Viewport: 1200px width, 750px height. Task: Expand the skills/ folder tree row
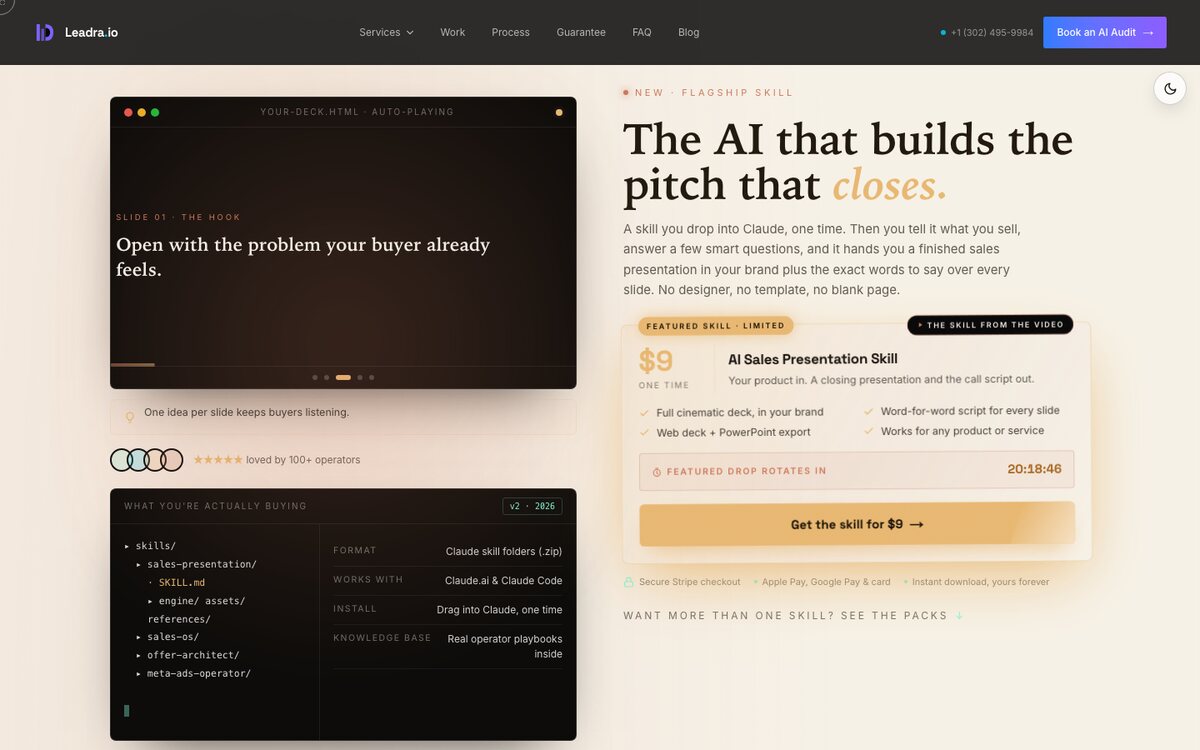click(x=150, y=546)
